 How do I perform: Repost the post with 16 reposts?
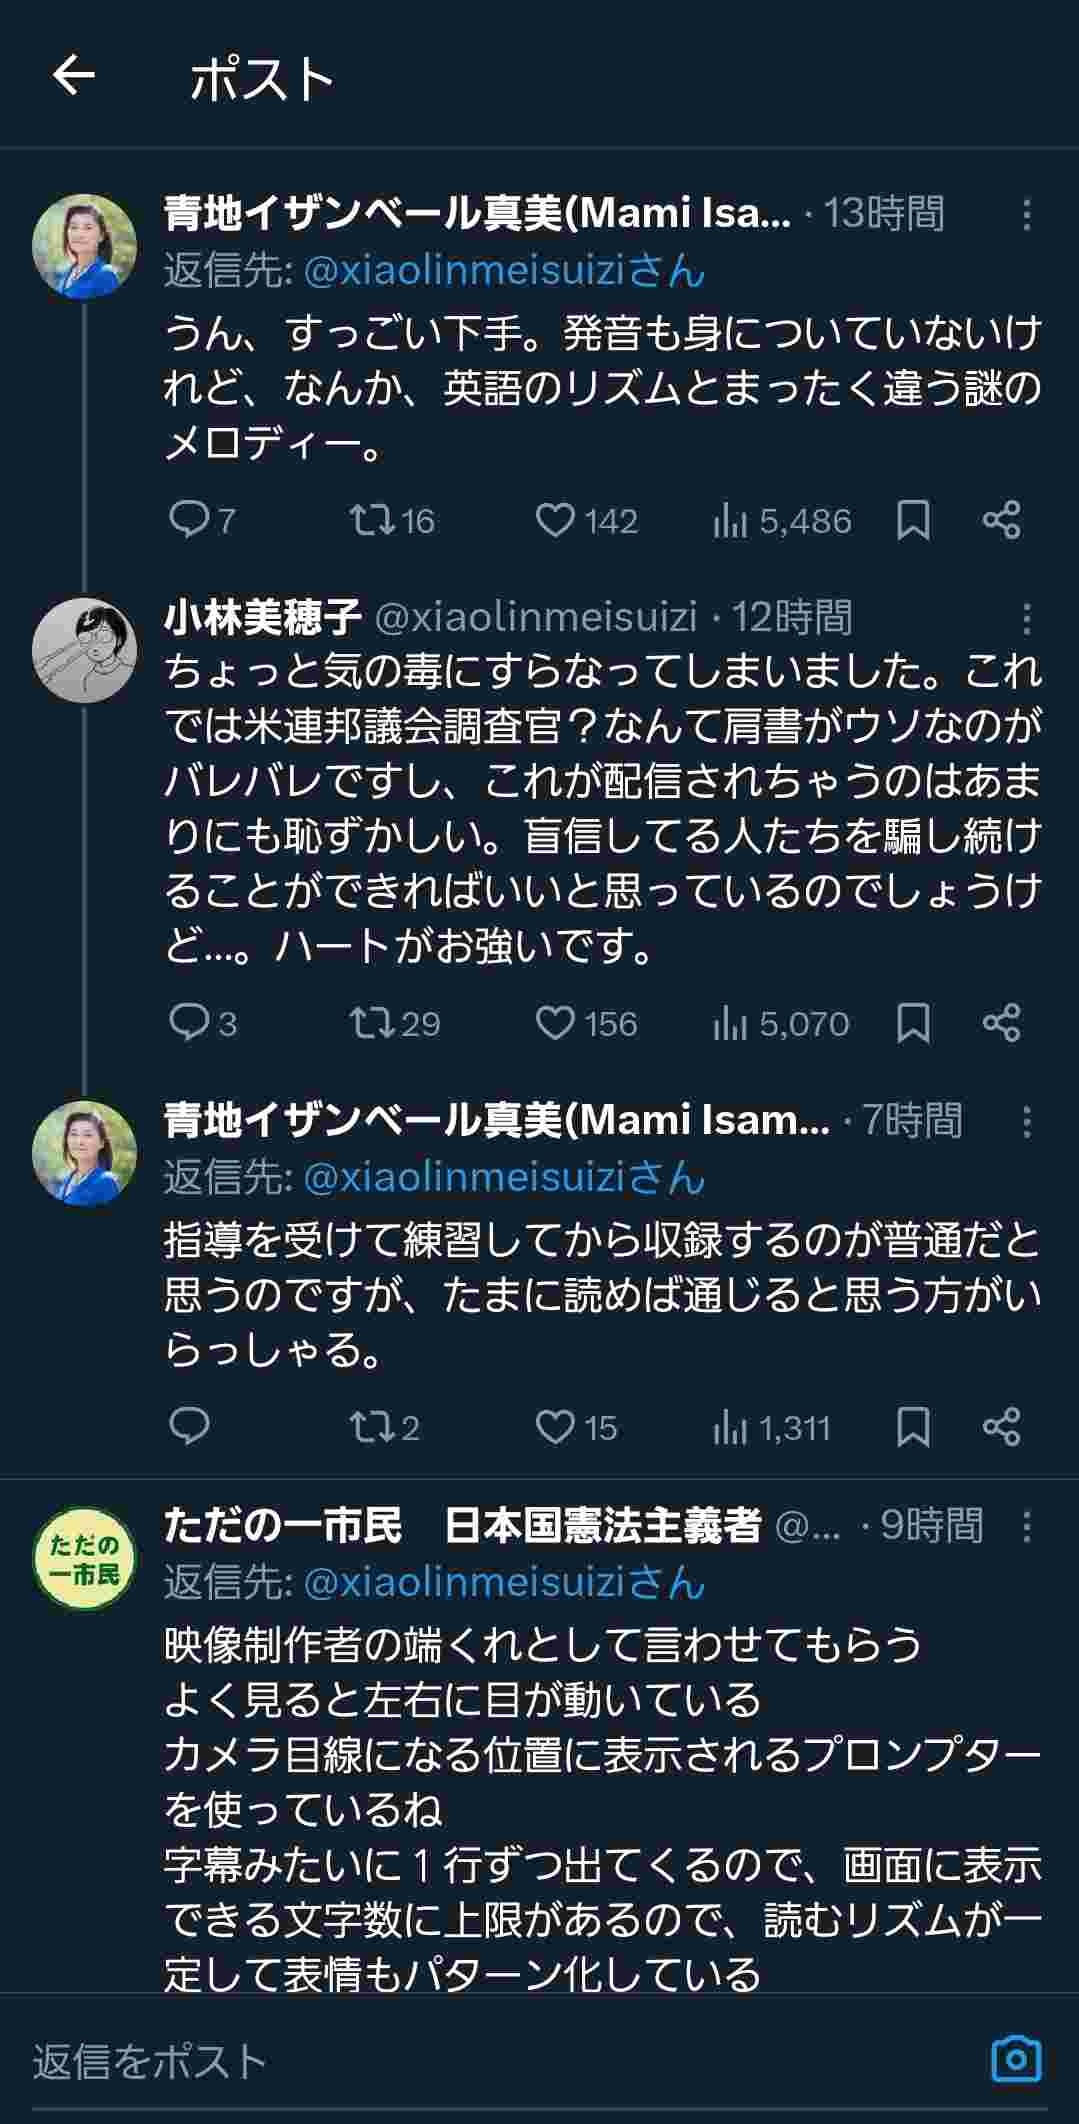371,520
